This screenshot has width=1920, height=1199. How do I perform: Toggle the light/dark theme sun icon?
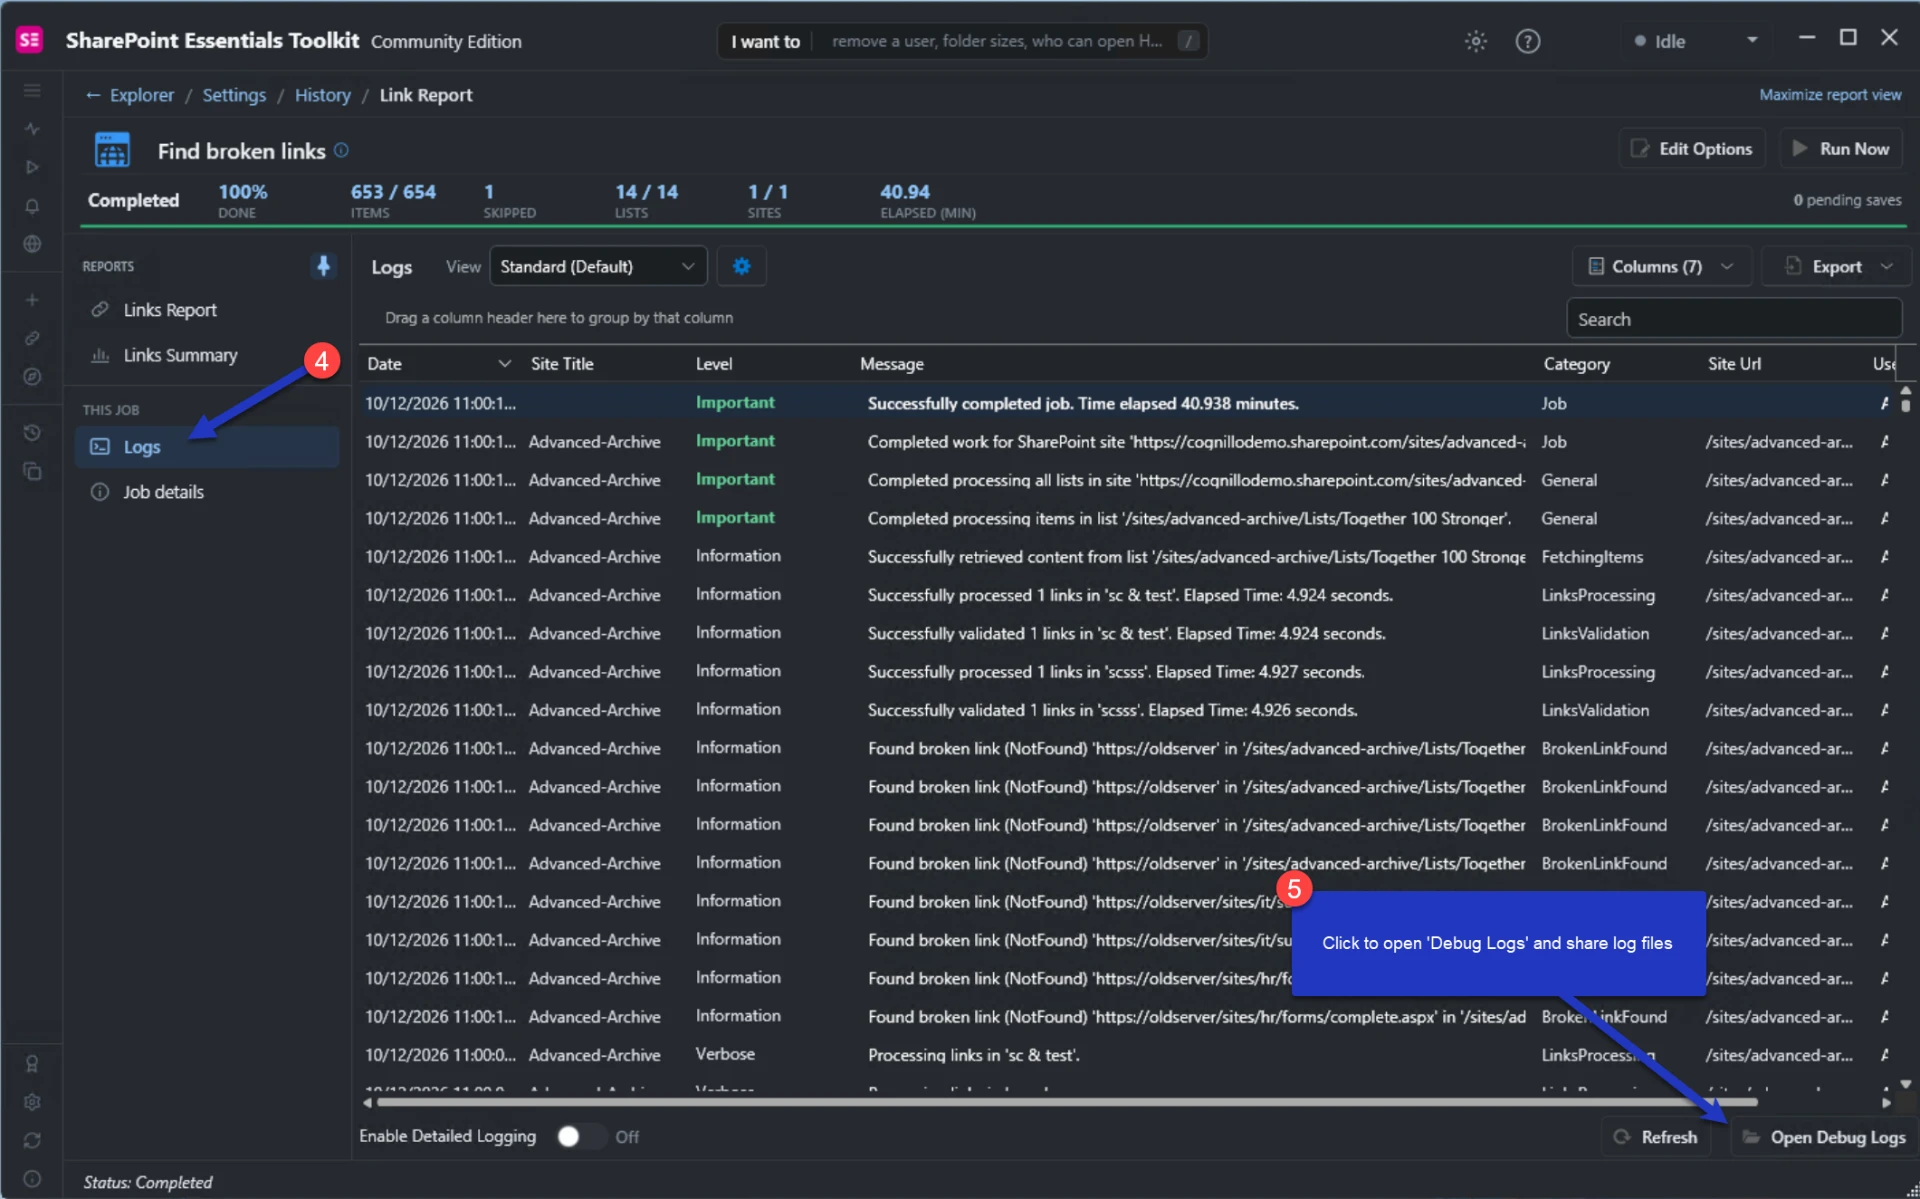click(1476, 41)
